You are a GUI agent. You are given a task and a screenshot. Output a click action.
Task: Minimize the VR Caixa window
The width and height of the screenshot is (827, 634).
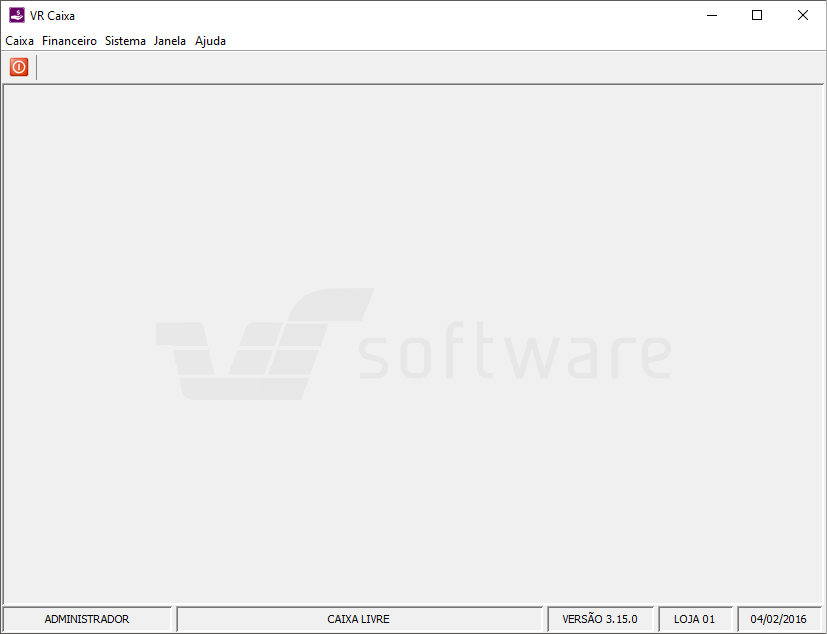pos(712,15)
